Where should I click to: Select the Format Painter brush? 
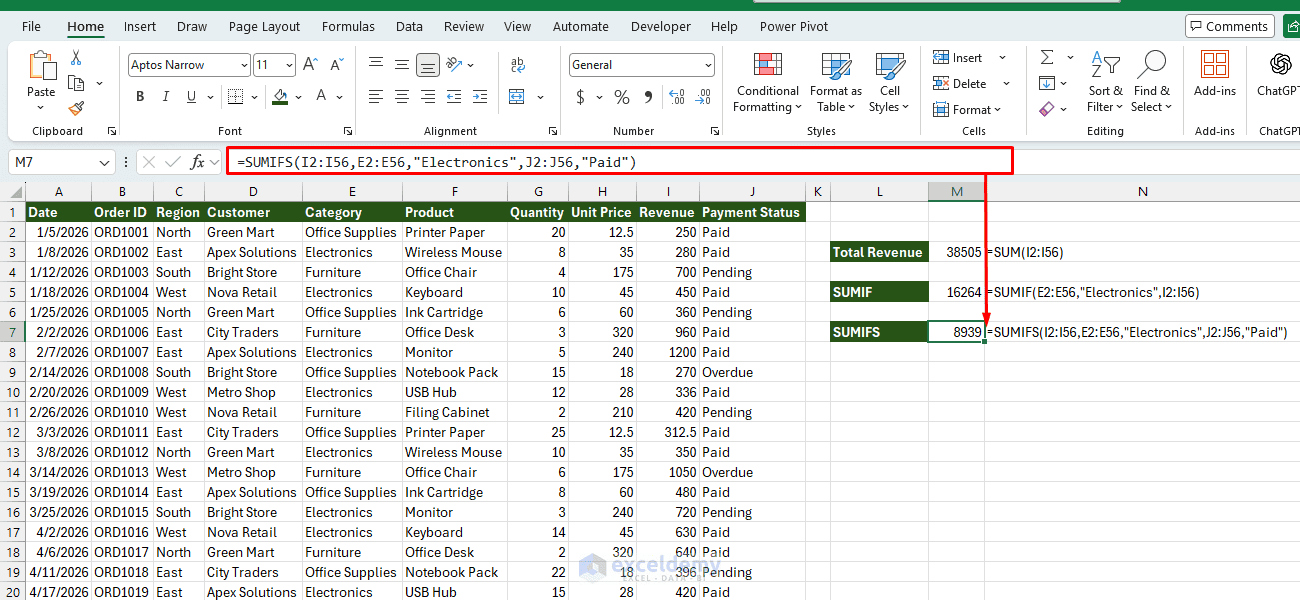coord(76,107)
